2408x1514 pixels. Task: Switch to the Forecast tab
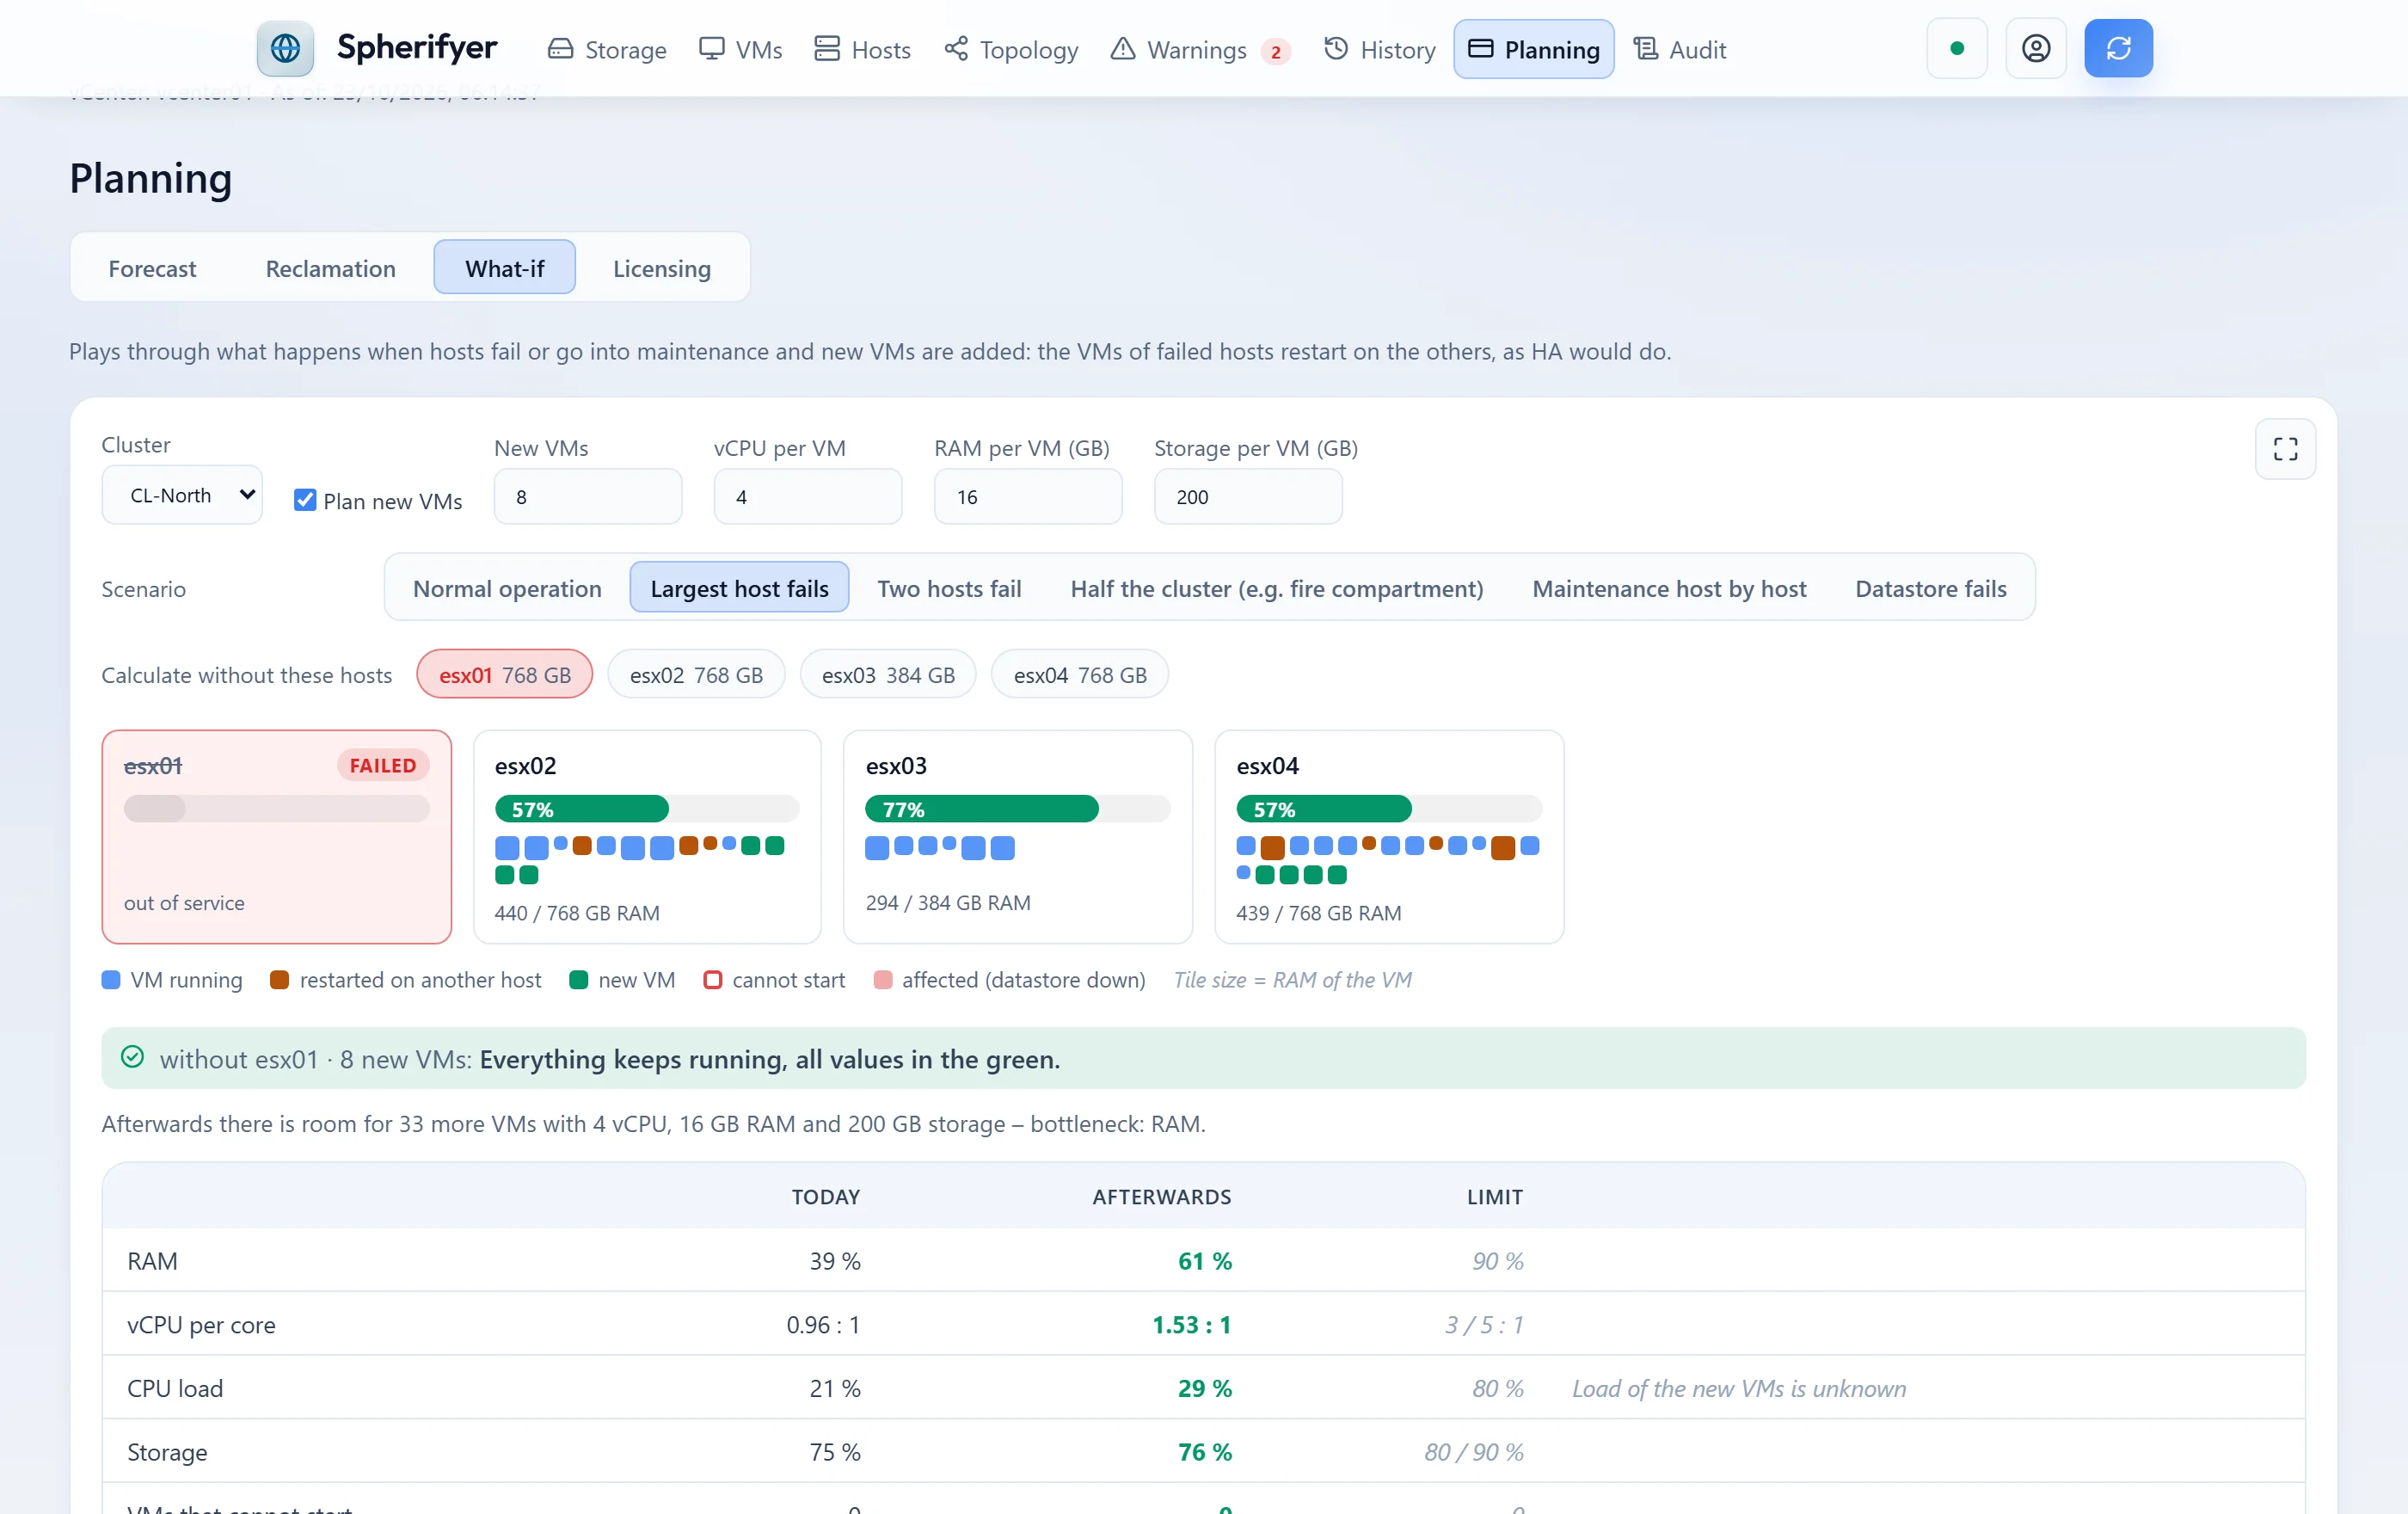[152, 268]
